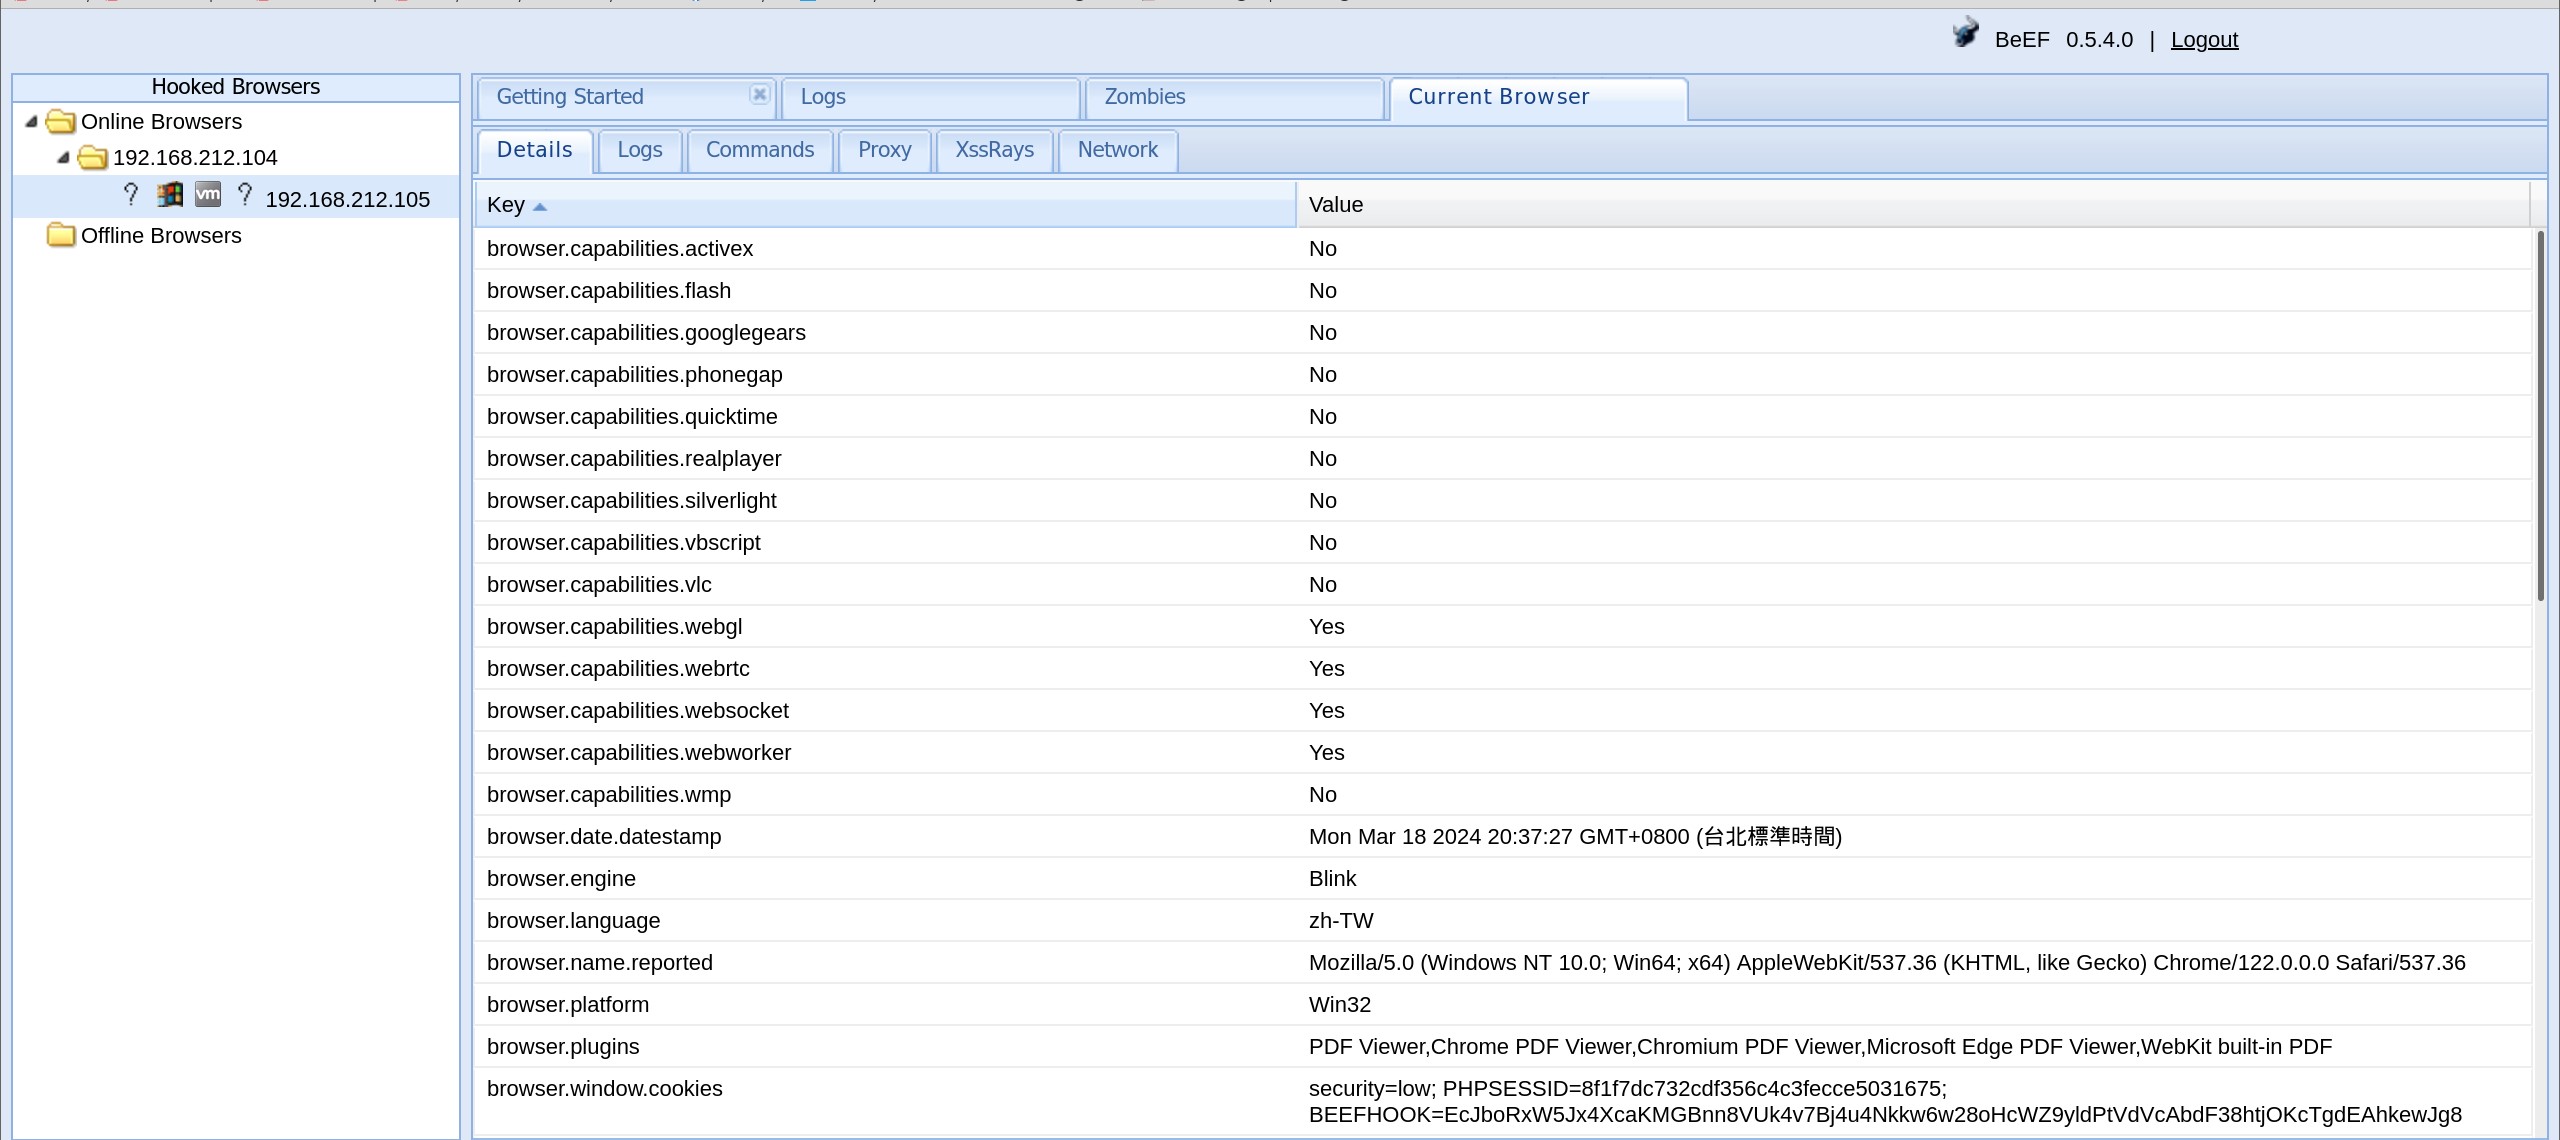Switch to the Zombies tab
This screenshot has height=1140, width=2560.
coord(1144,97)
